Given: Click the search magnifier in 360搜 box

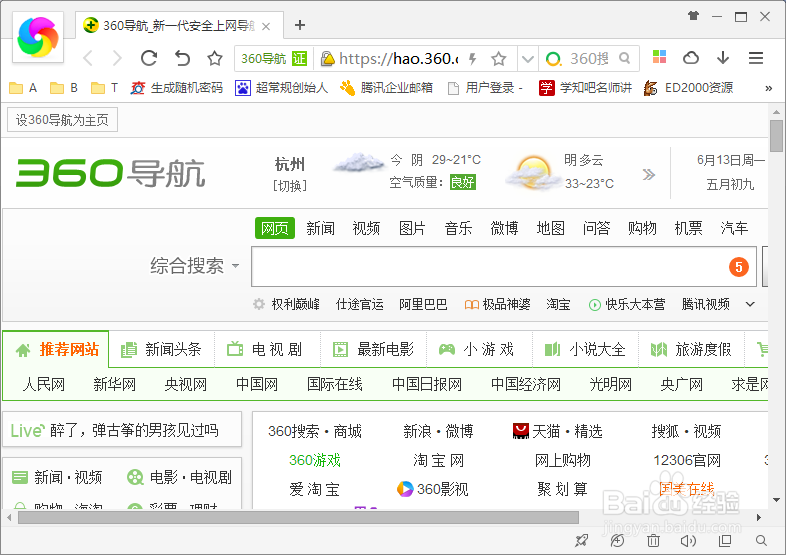Looking at the screenshot, I should pyautogui.click(x=624, y=58).
